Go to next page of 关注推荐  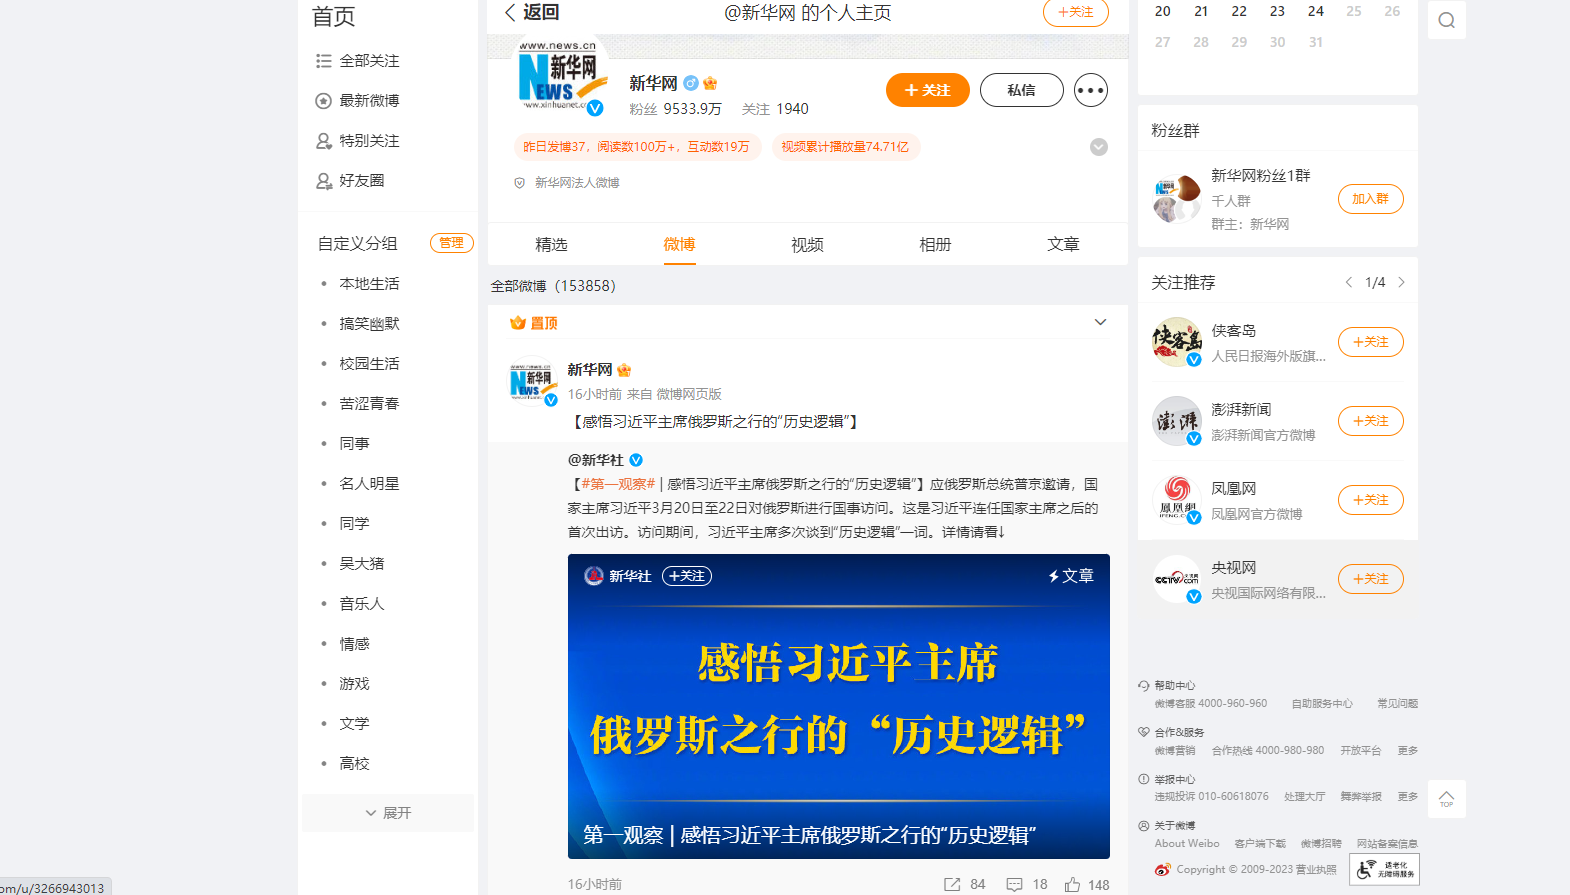(x=1401, y=282)
